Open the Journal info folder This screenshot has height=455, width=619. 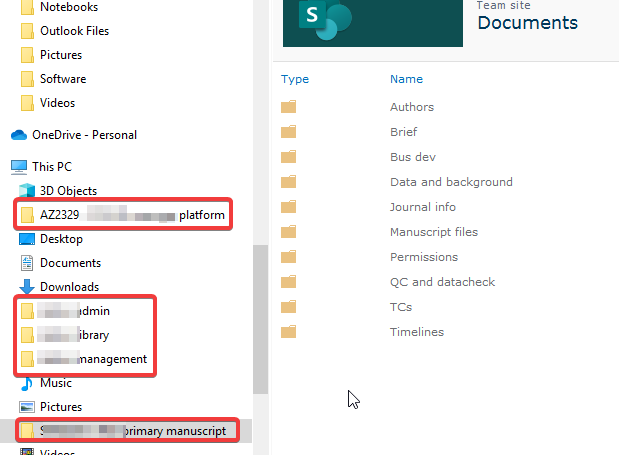pos(423,207)
